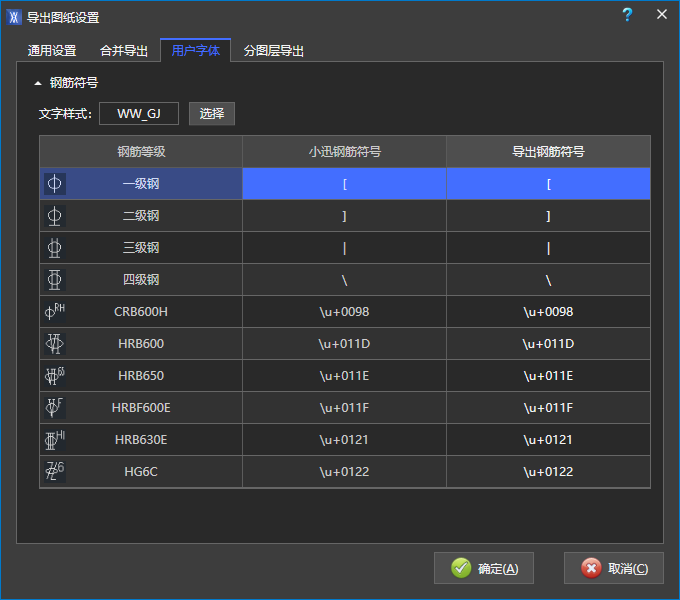Click the 四级钢 rebar symbol icon
Image resolution: width=680 pixels, height=600 pixels.
point(55,280)
